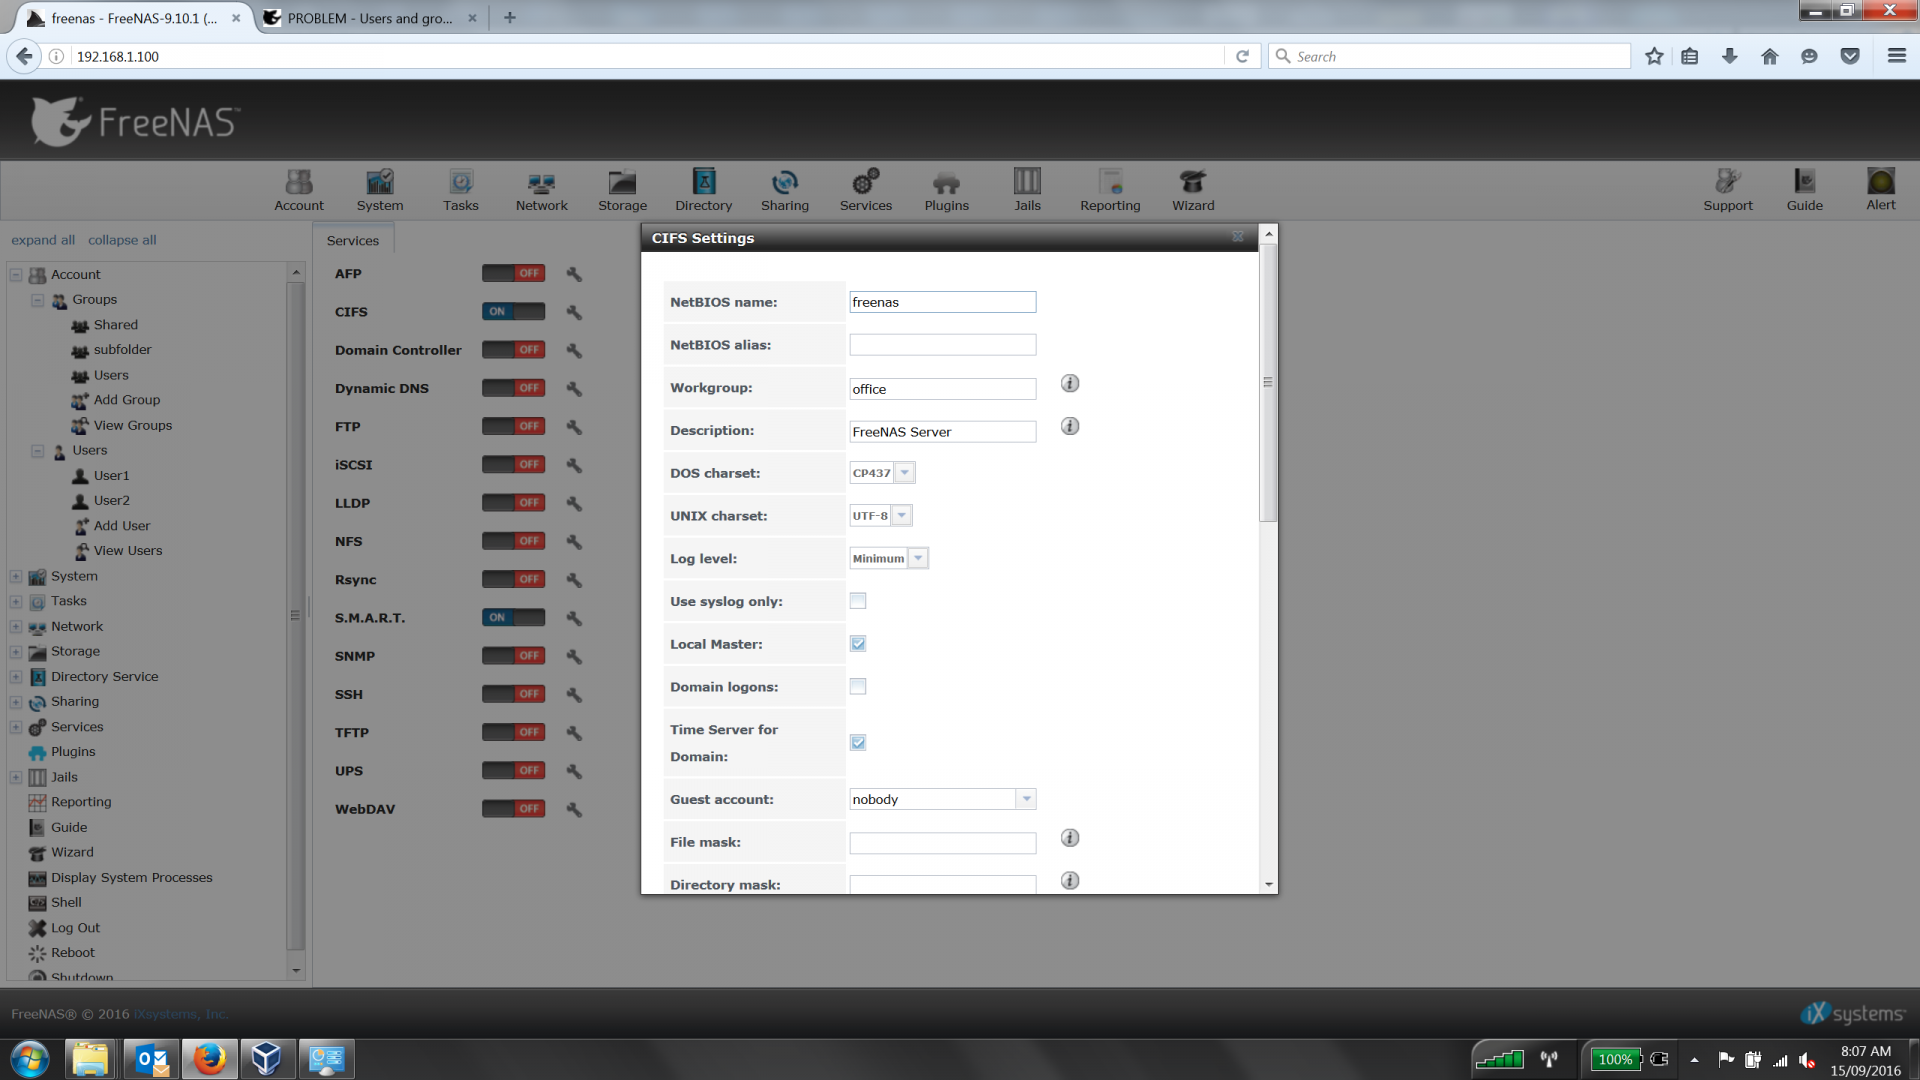
Task: Click the Sharing toolbar icon
Action: pyautogui.click(x=784, y=189)
